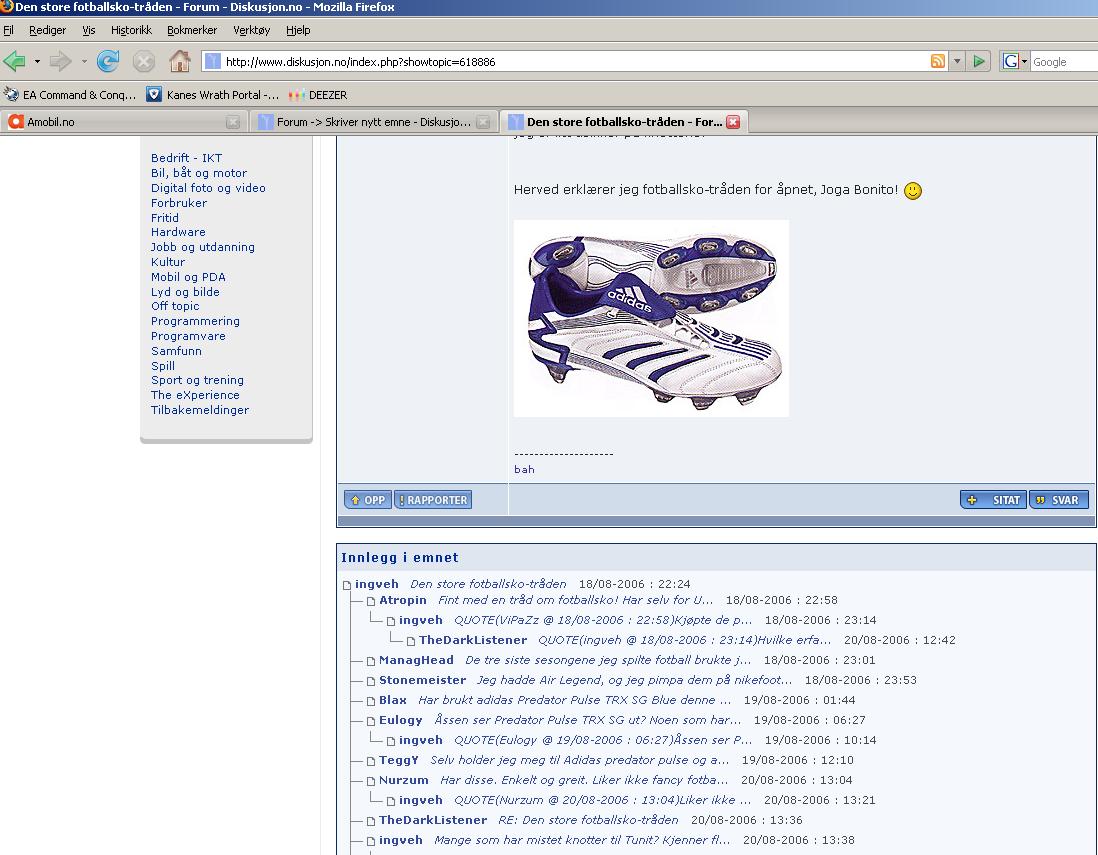Click the SITAT quote button
The image size is (1098, 855).
pyautogui.click(x=993, y=500)
